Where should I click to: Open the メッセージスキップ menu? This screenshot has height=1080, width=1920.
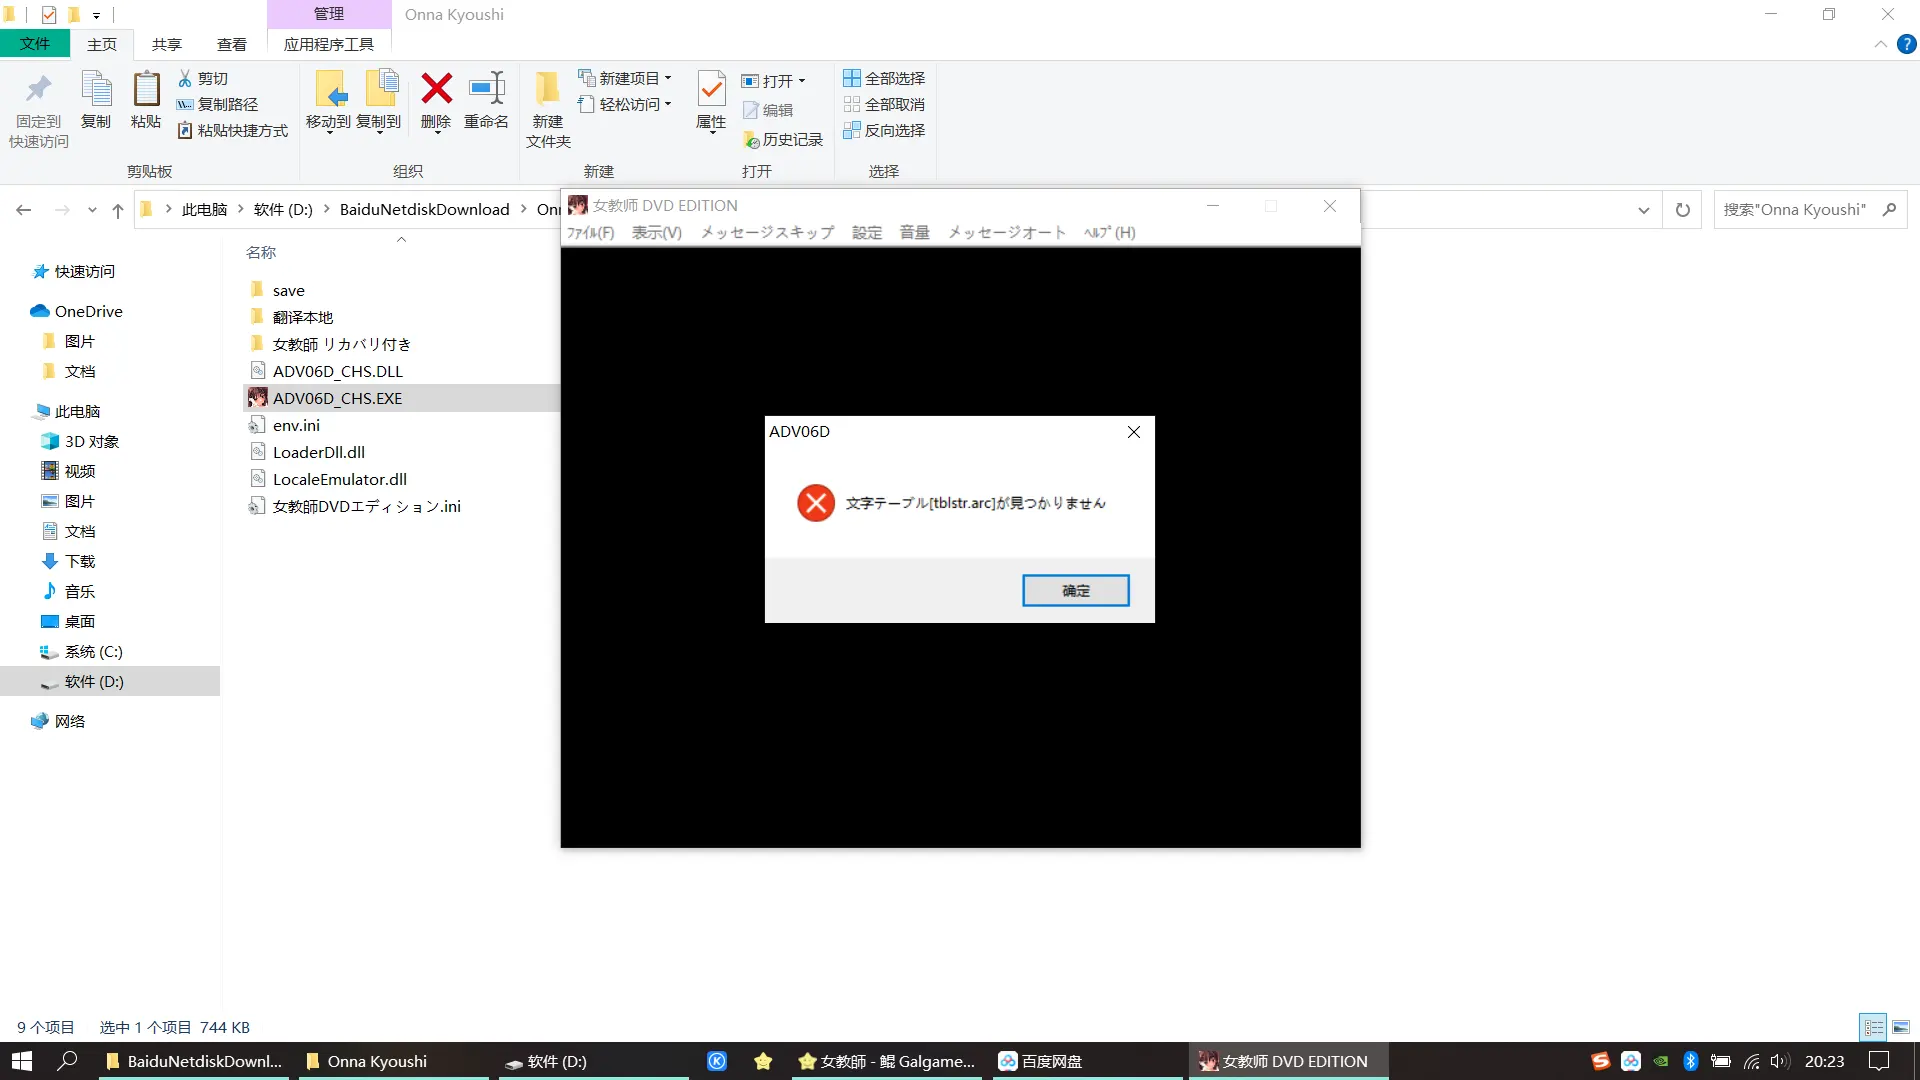(767, 233)
